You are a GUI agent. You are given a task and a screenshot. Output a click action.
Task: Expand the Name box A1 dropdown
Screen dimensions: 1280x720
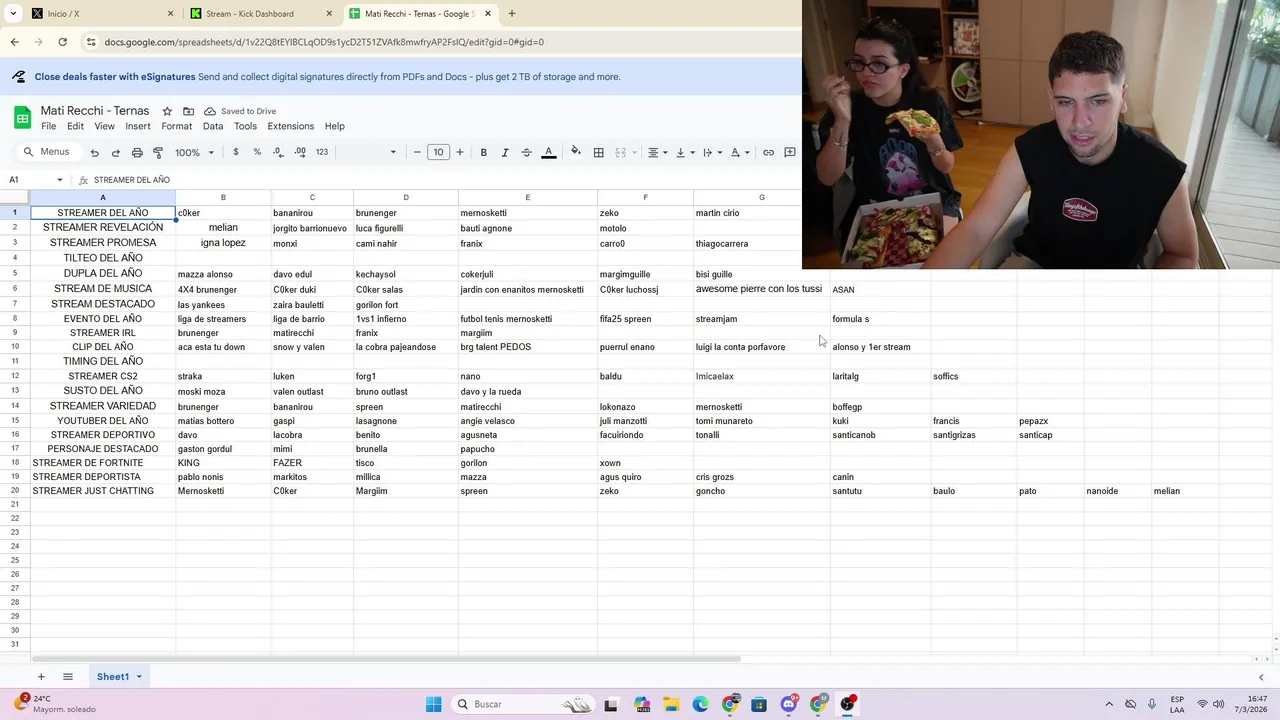[60, 180]
